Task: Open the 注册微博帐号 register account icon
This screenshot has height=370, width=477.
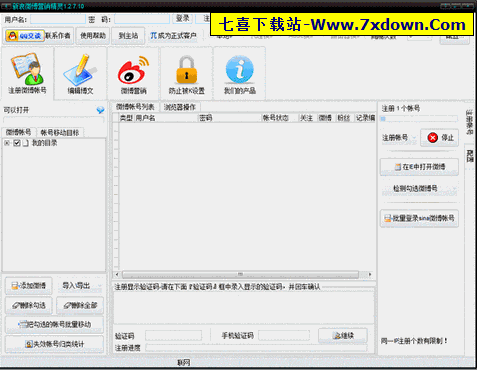Action: [x=27, y=74]
